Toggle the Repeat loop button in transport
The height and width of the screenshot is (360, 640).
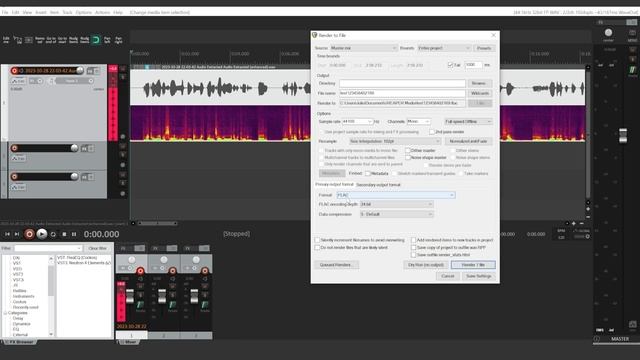53,234
